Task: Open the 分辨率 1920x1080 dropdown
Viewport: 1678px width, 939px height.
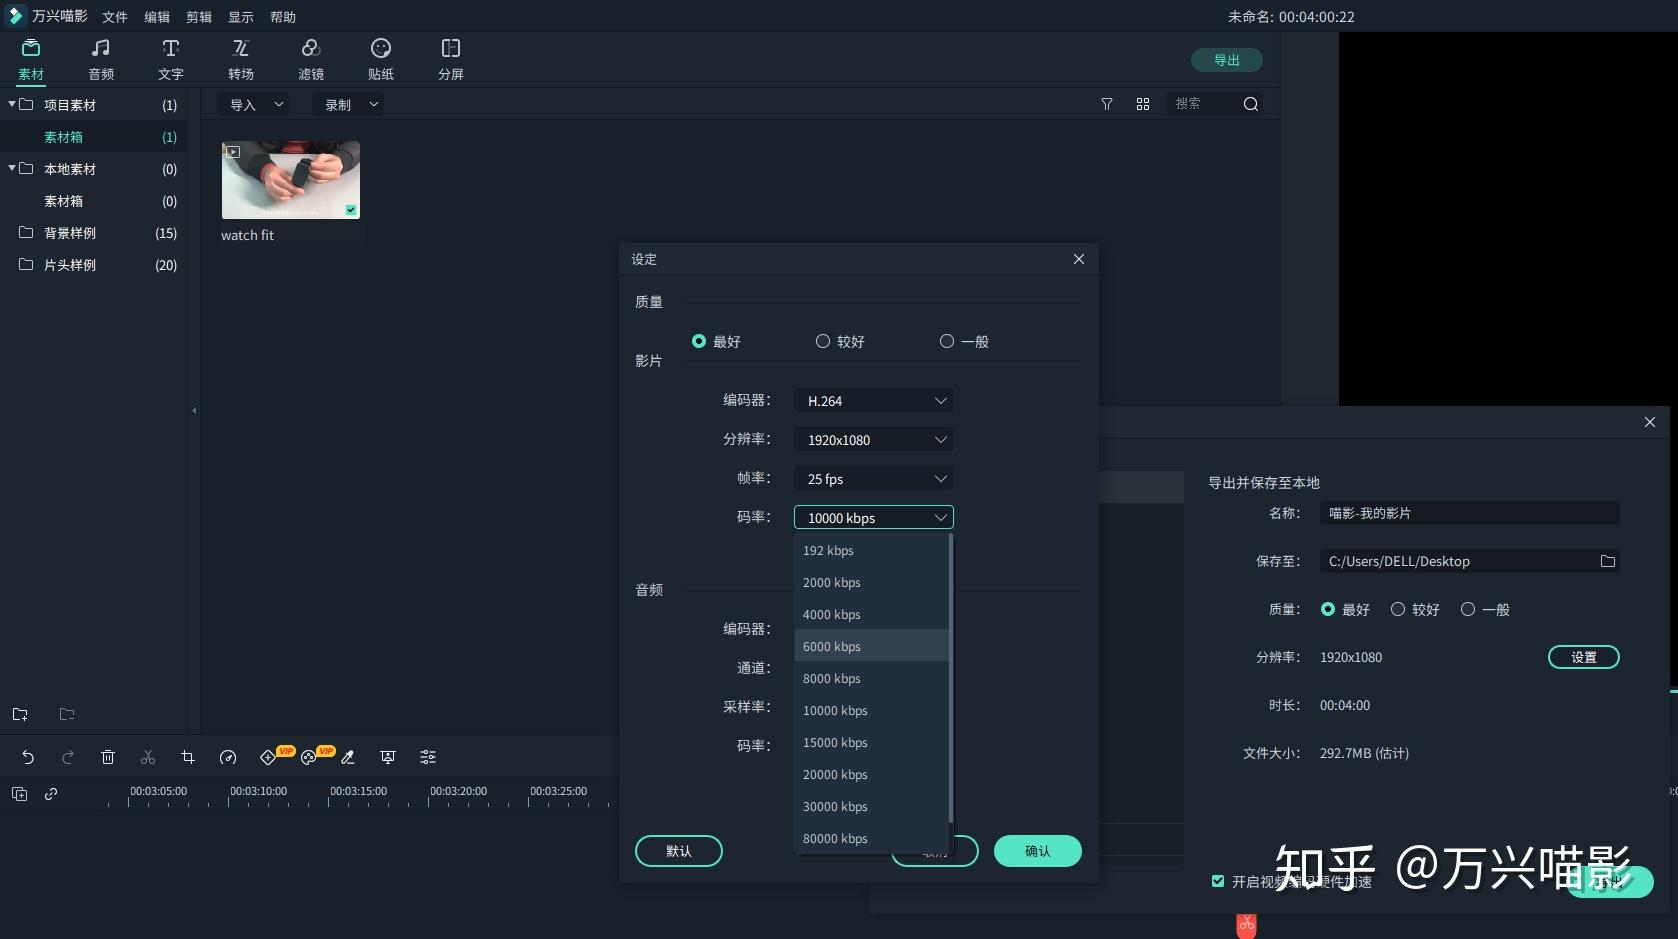Action: 874,439
